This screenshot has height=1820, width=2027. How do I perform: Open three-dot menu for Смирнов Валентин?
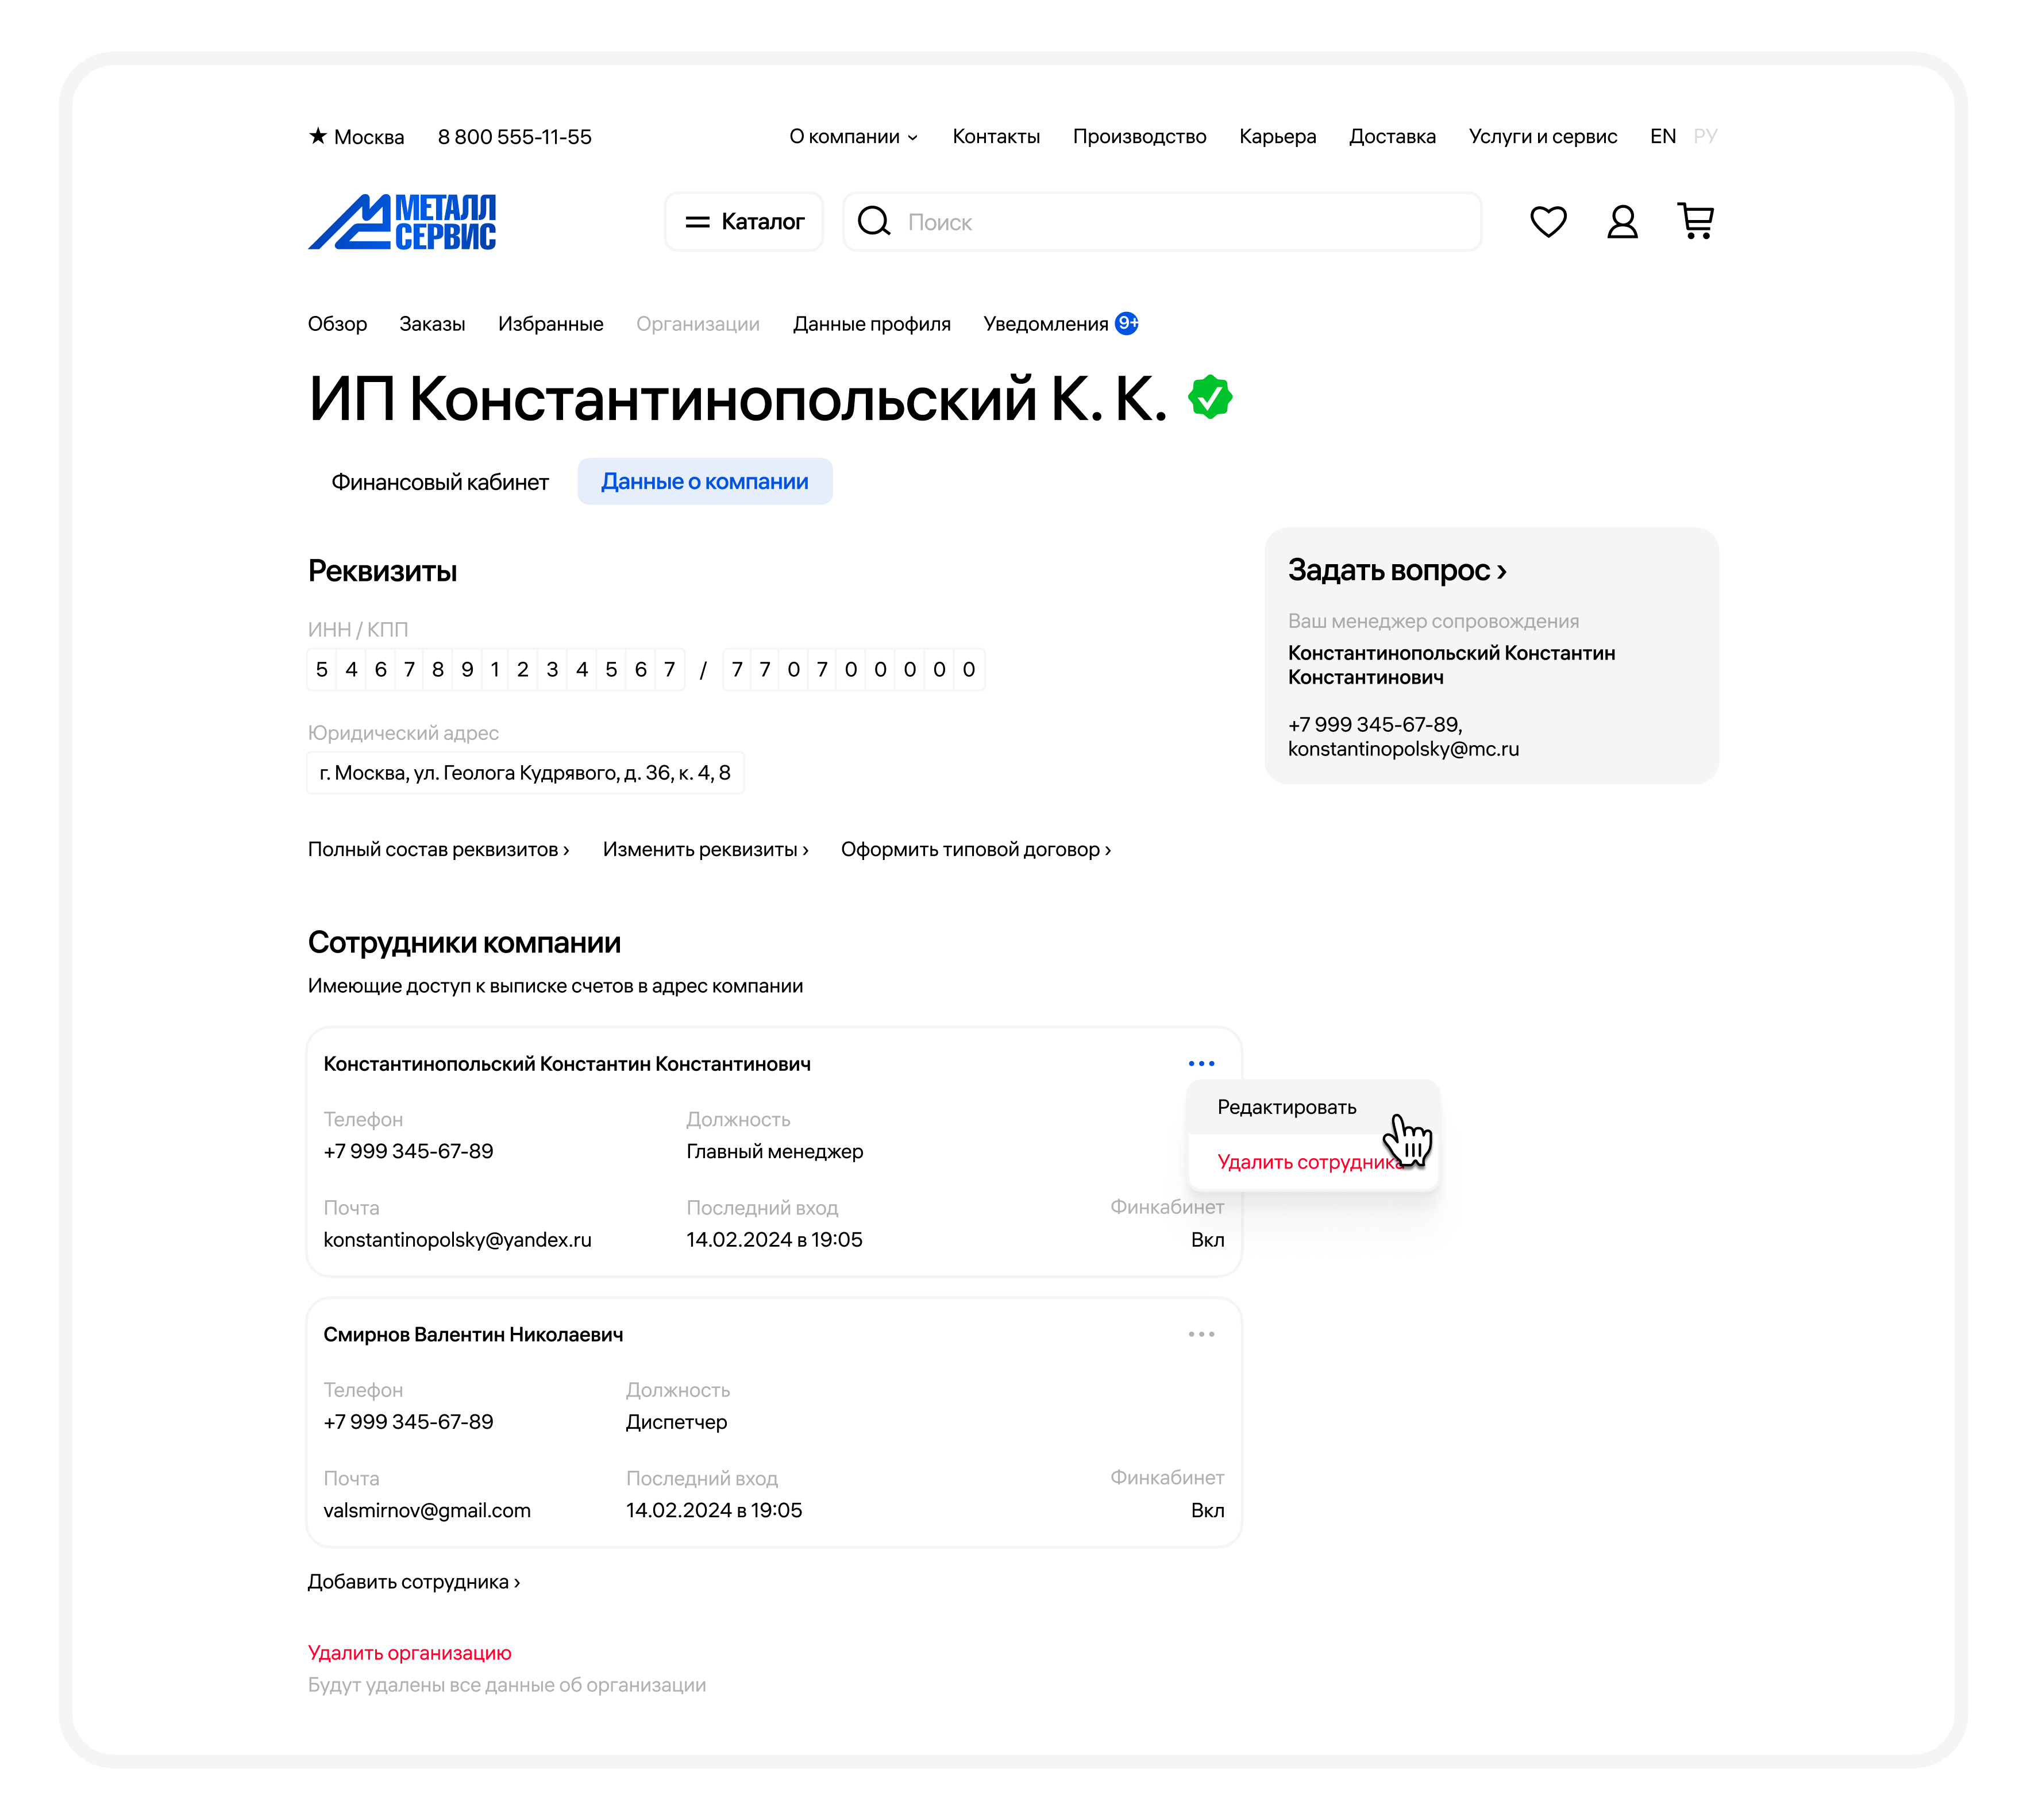tap(1201, 1334)
